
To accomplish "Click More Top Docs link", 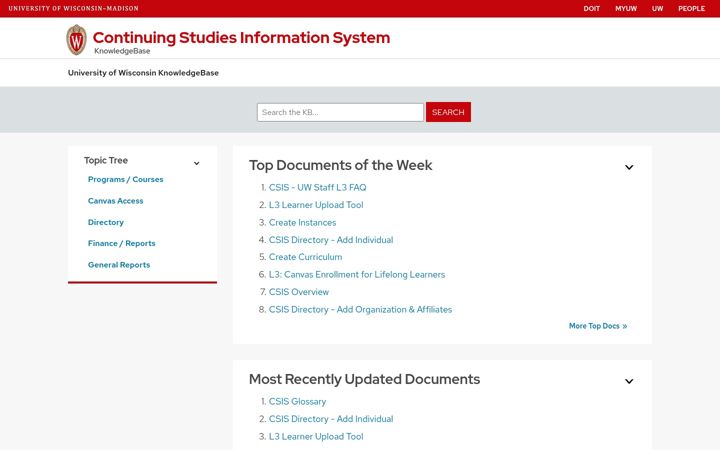I will 598,326.
